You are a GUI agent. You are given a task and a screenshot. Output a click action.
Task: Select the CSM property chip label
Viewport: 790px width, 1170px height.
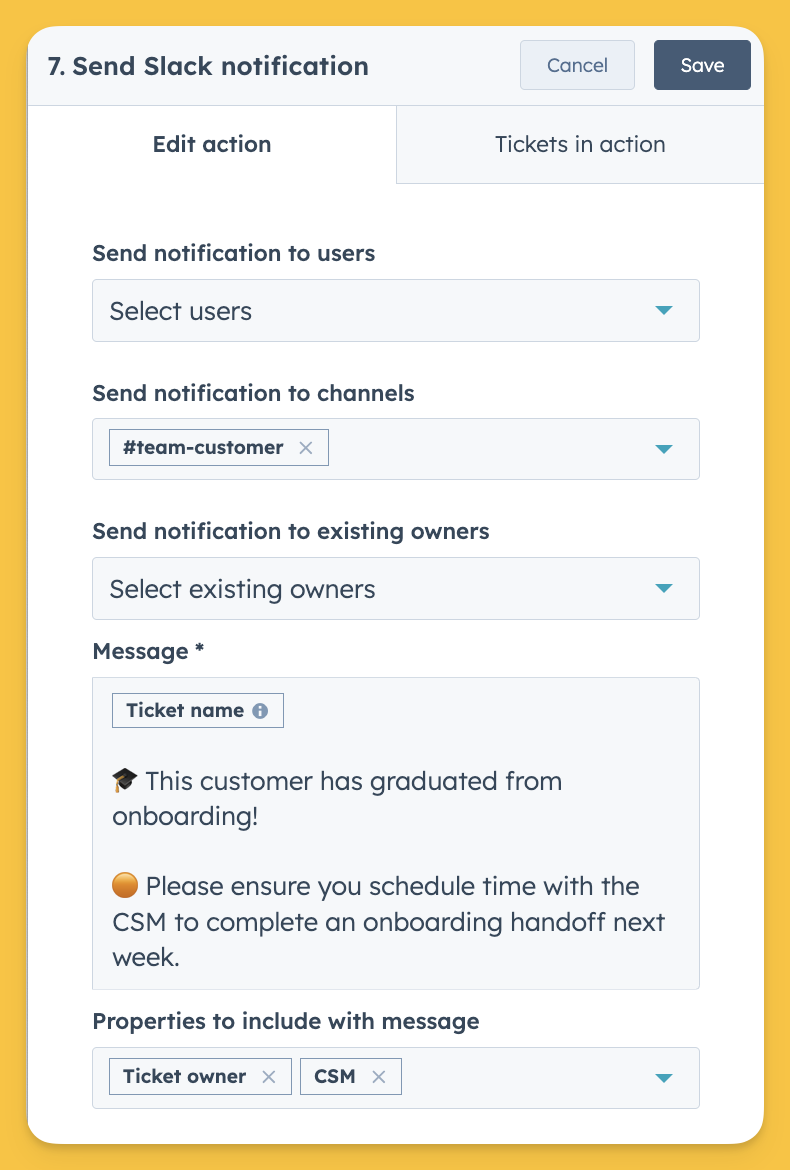pyautogui.click(x=334, y=1077)
